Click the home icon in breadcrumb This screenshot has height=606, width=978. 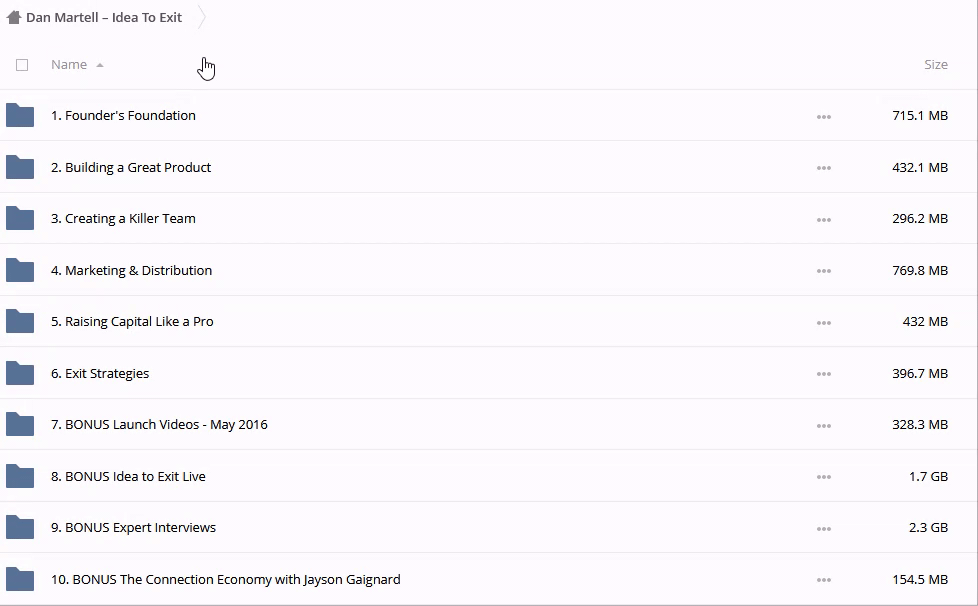[x=14, y=17]
